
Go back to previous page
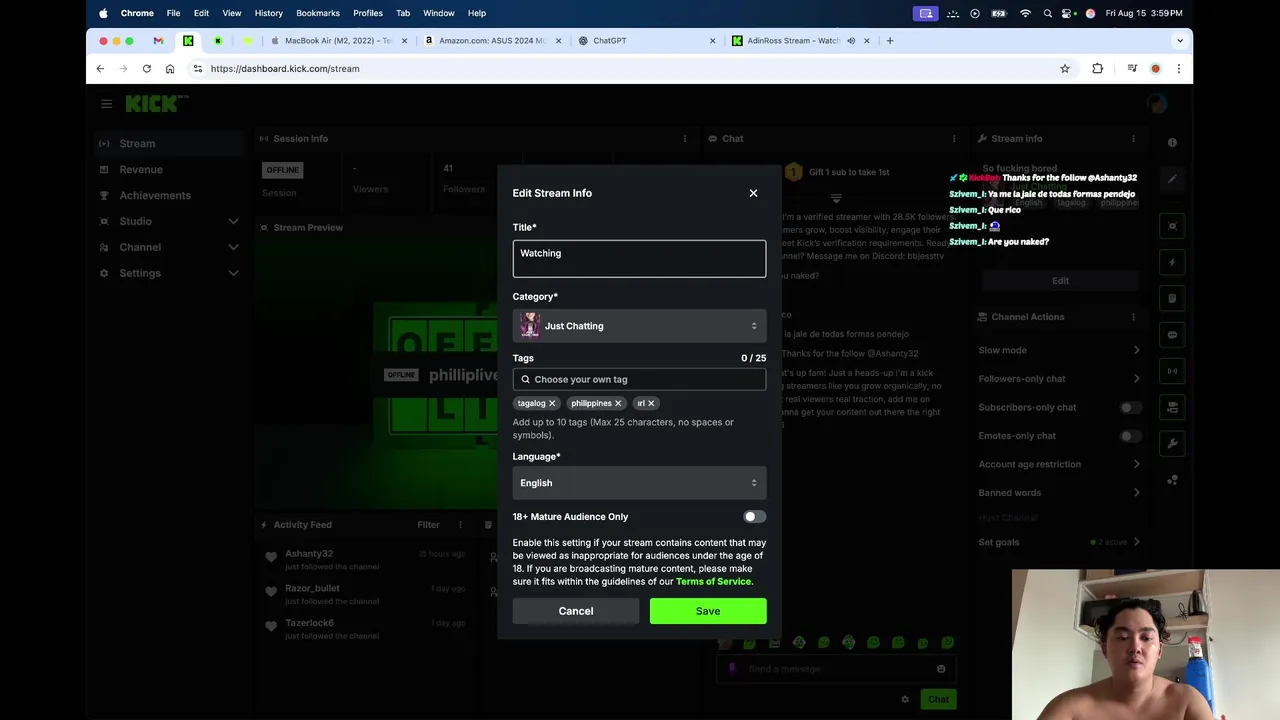100,69
